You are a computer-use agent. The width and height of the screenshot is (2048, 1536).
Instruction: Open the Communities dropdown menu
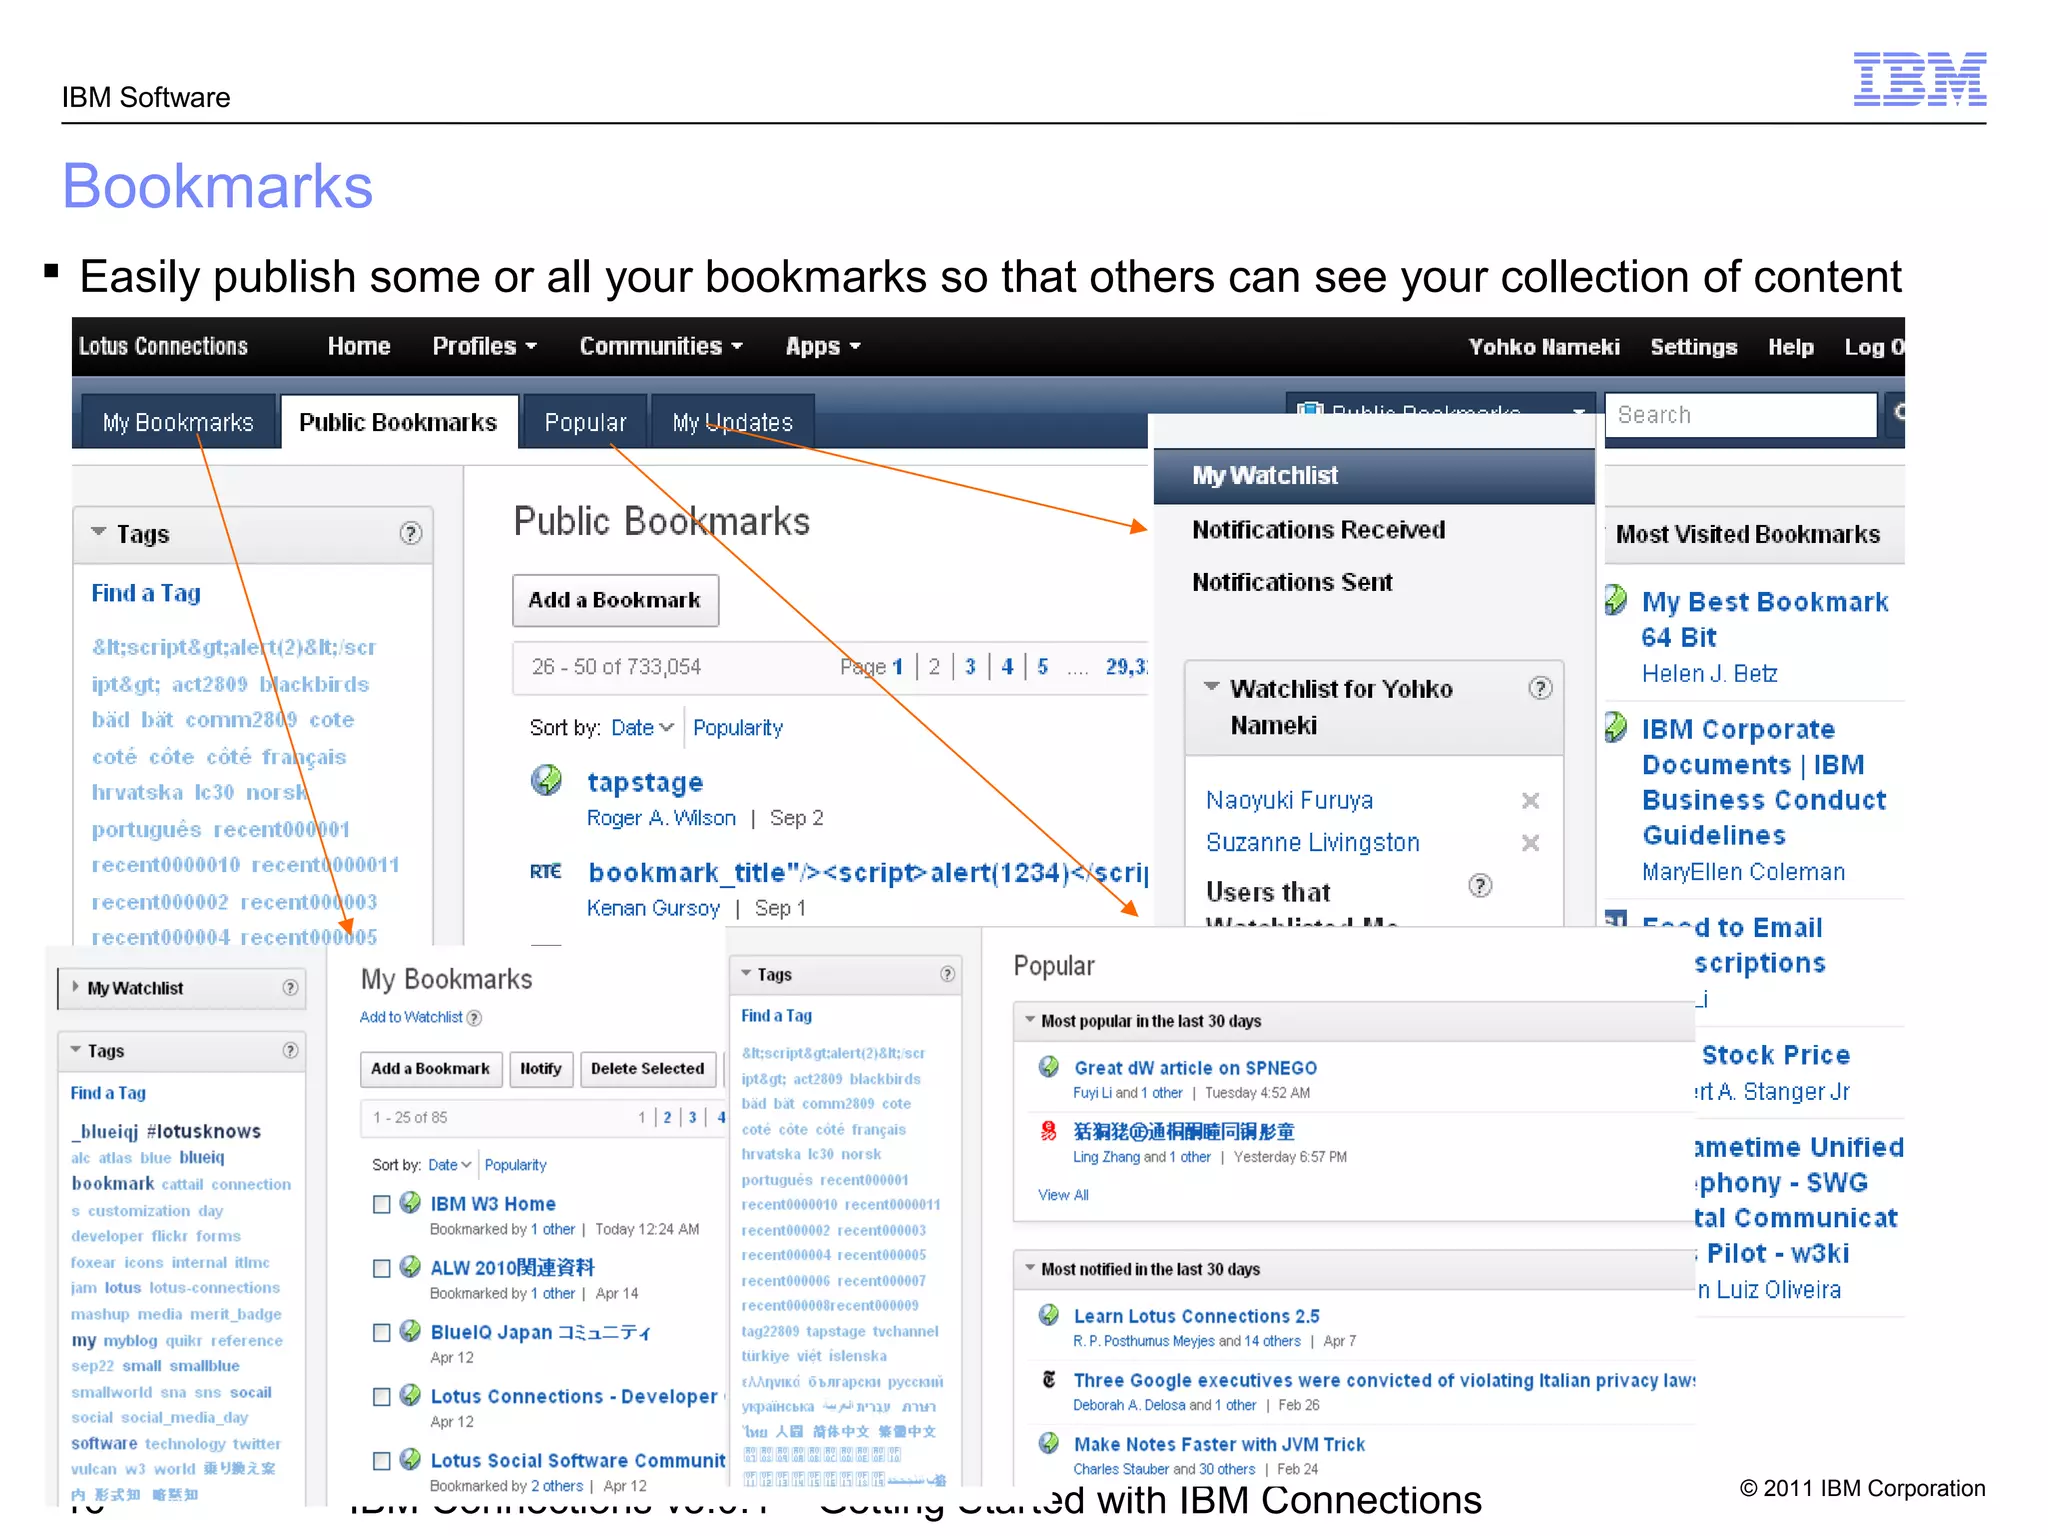click(661, 346)
